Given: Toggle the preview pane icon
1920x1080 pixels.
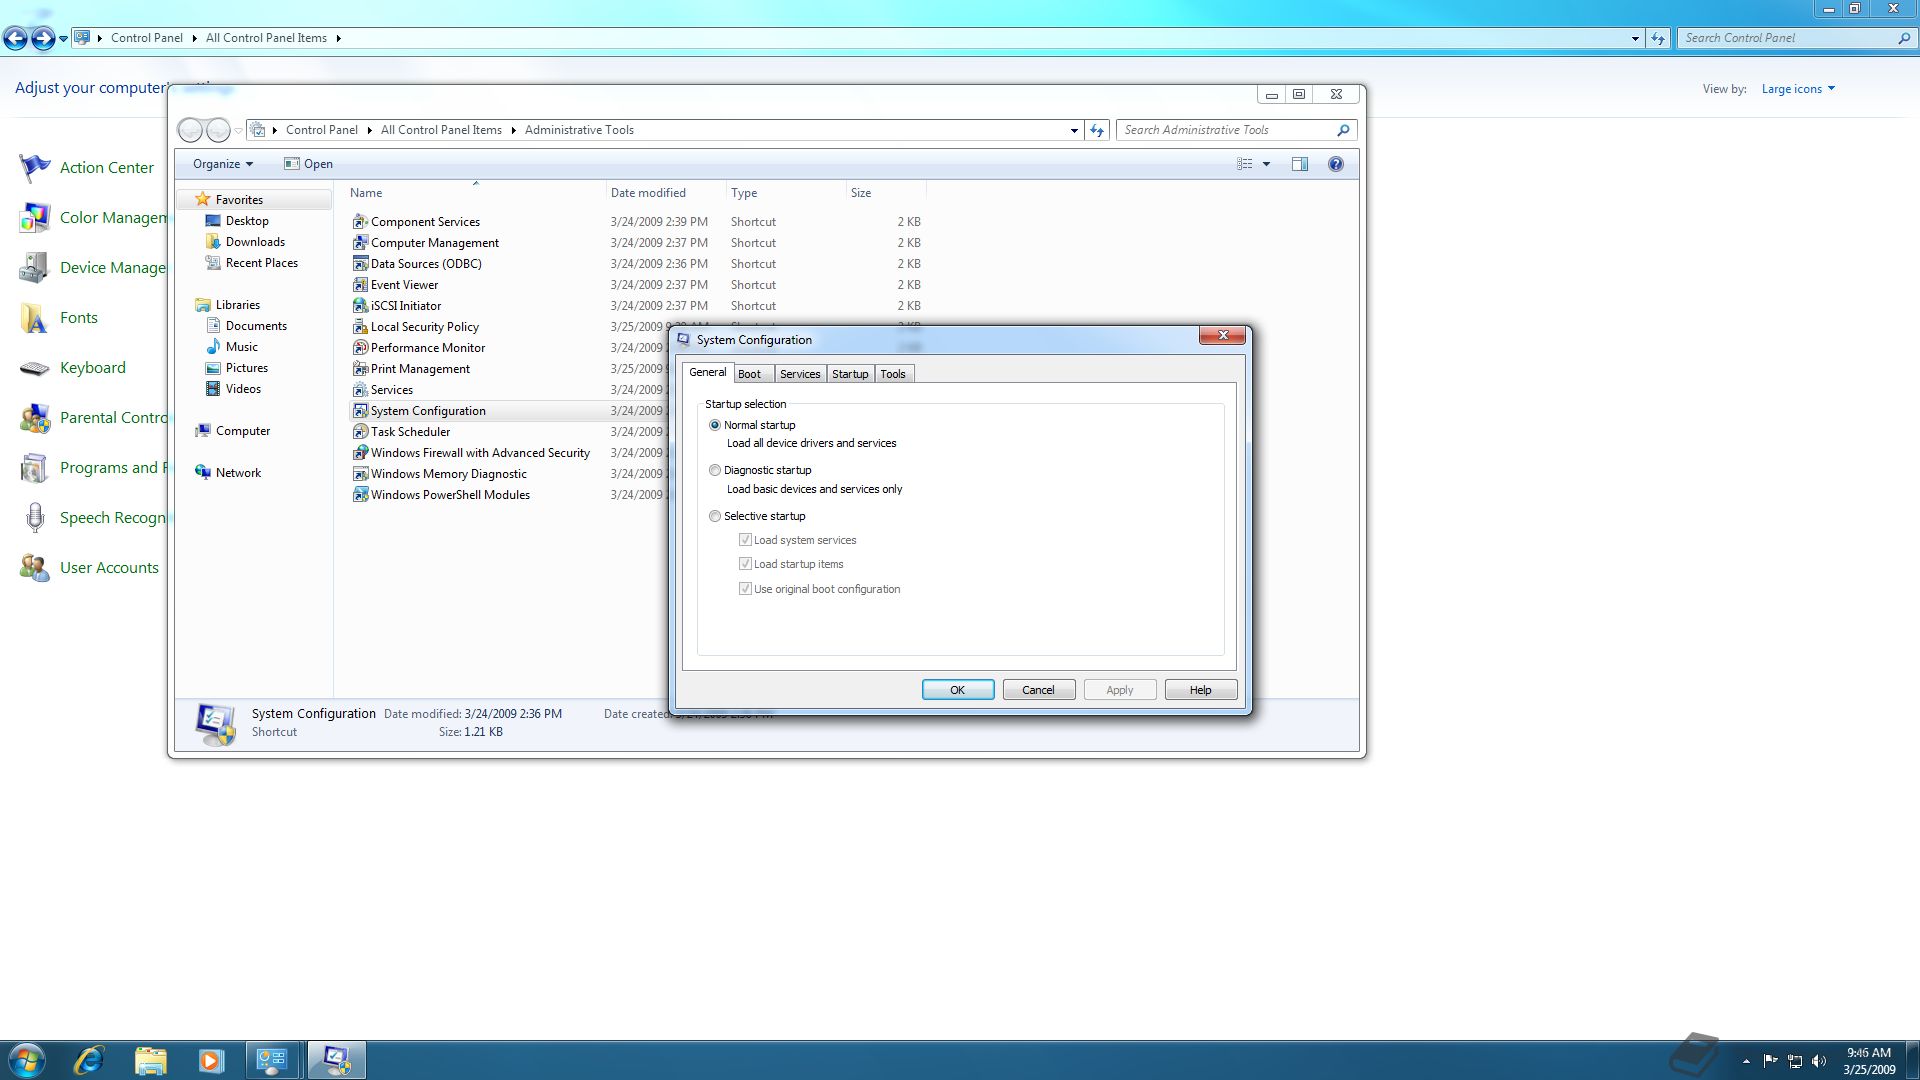Looking at the screenshot, I should pos(1300,164).
